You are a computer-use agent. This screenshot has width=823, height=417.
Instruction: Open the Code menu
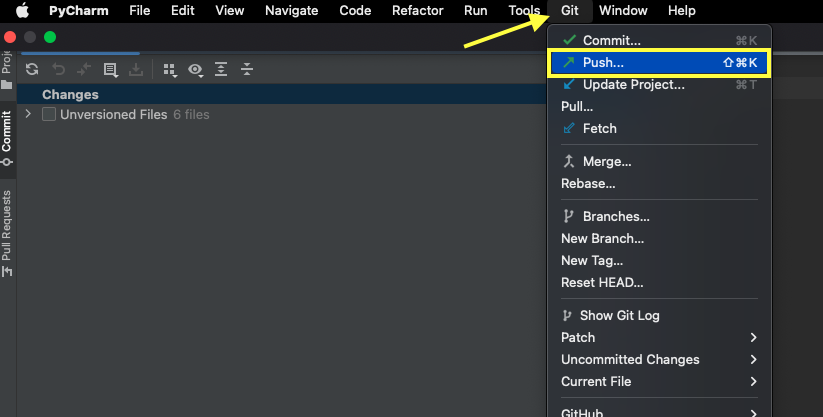[355, 11]
